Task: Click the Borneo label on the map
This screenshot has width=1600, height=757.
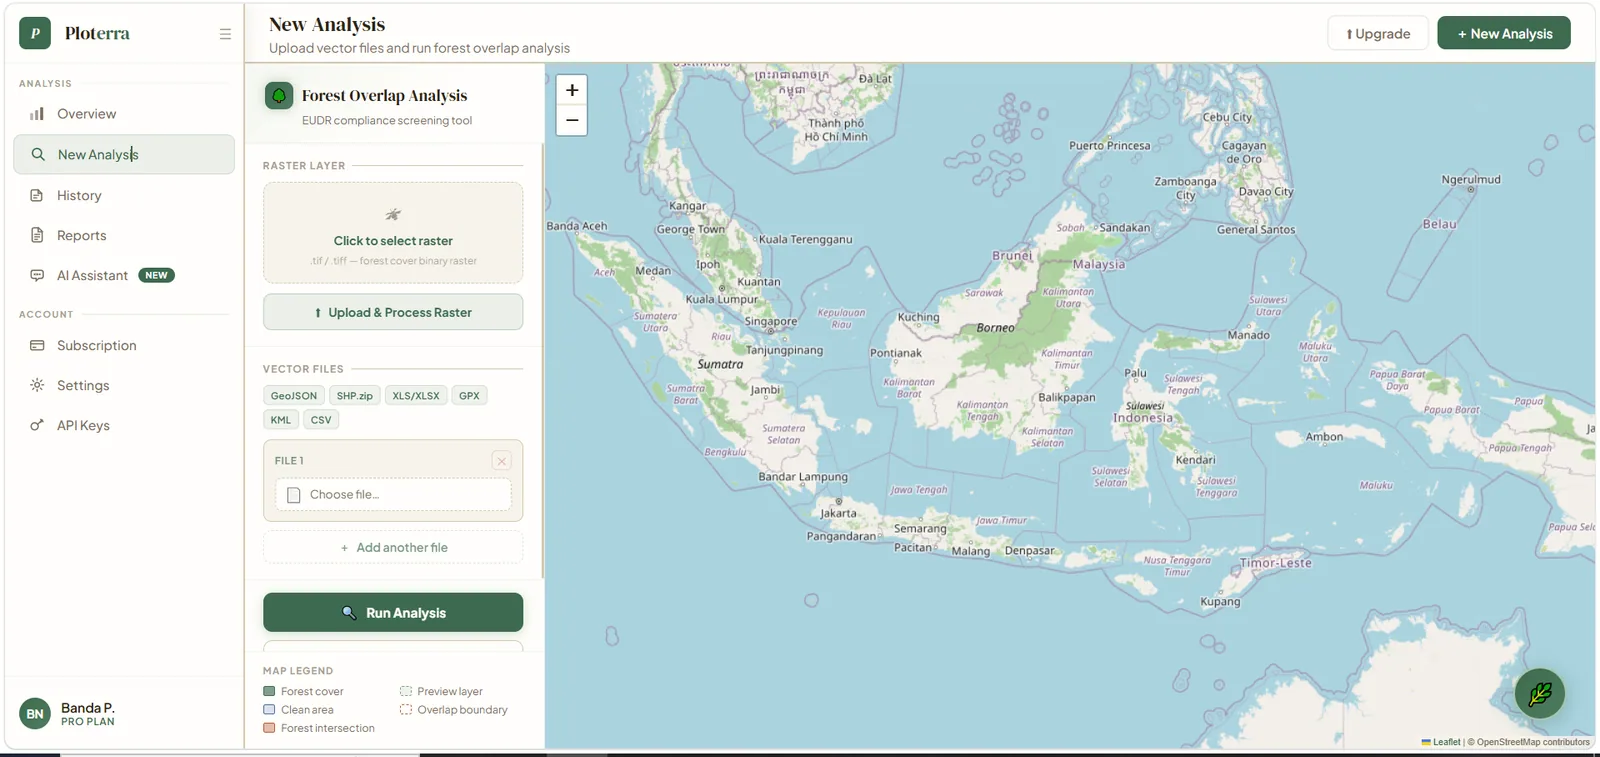Action: [995, 328]
